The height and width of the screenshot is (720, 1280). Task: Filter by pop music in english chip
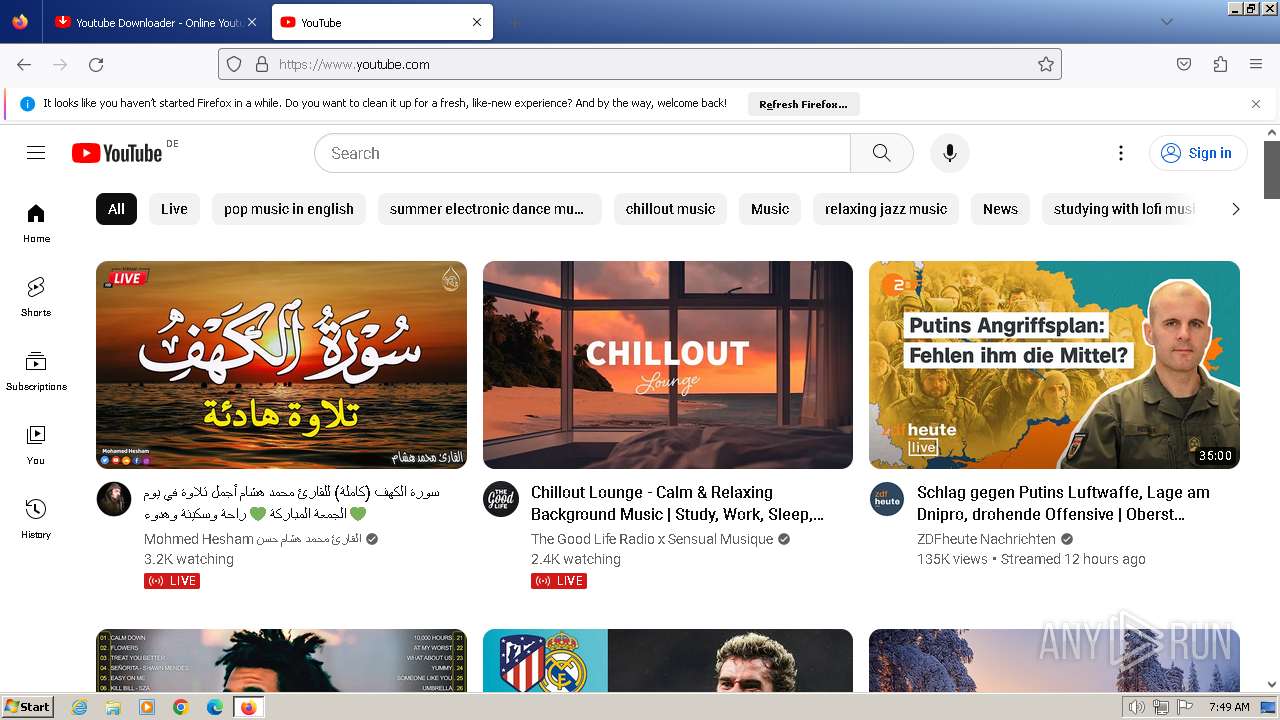pyautogui.click(x=289, y=209)
